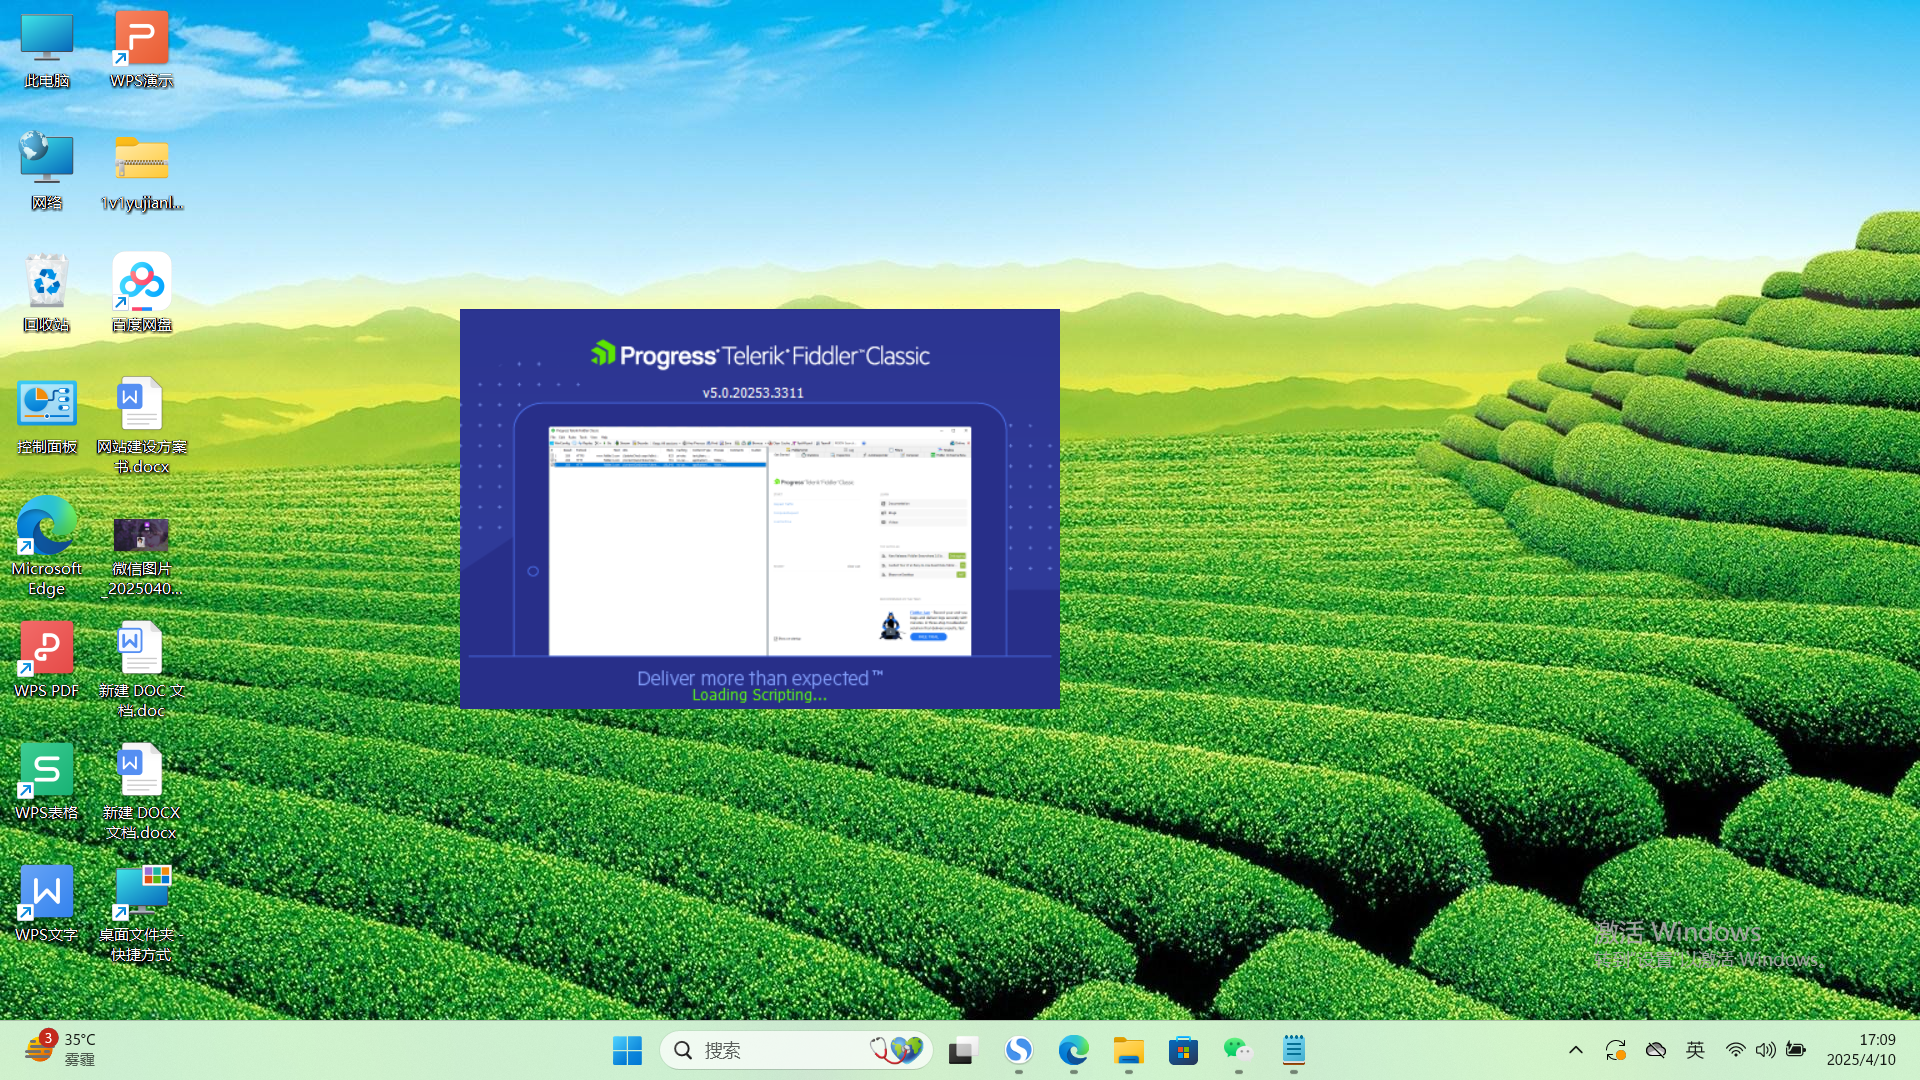Select the WPS演示 shortcut icon
Viewport: 1920px width, 1080px height.
[x=141, y=50]
